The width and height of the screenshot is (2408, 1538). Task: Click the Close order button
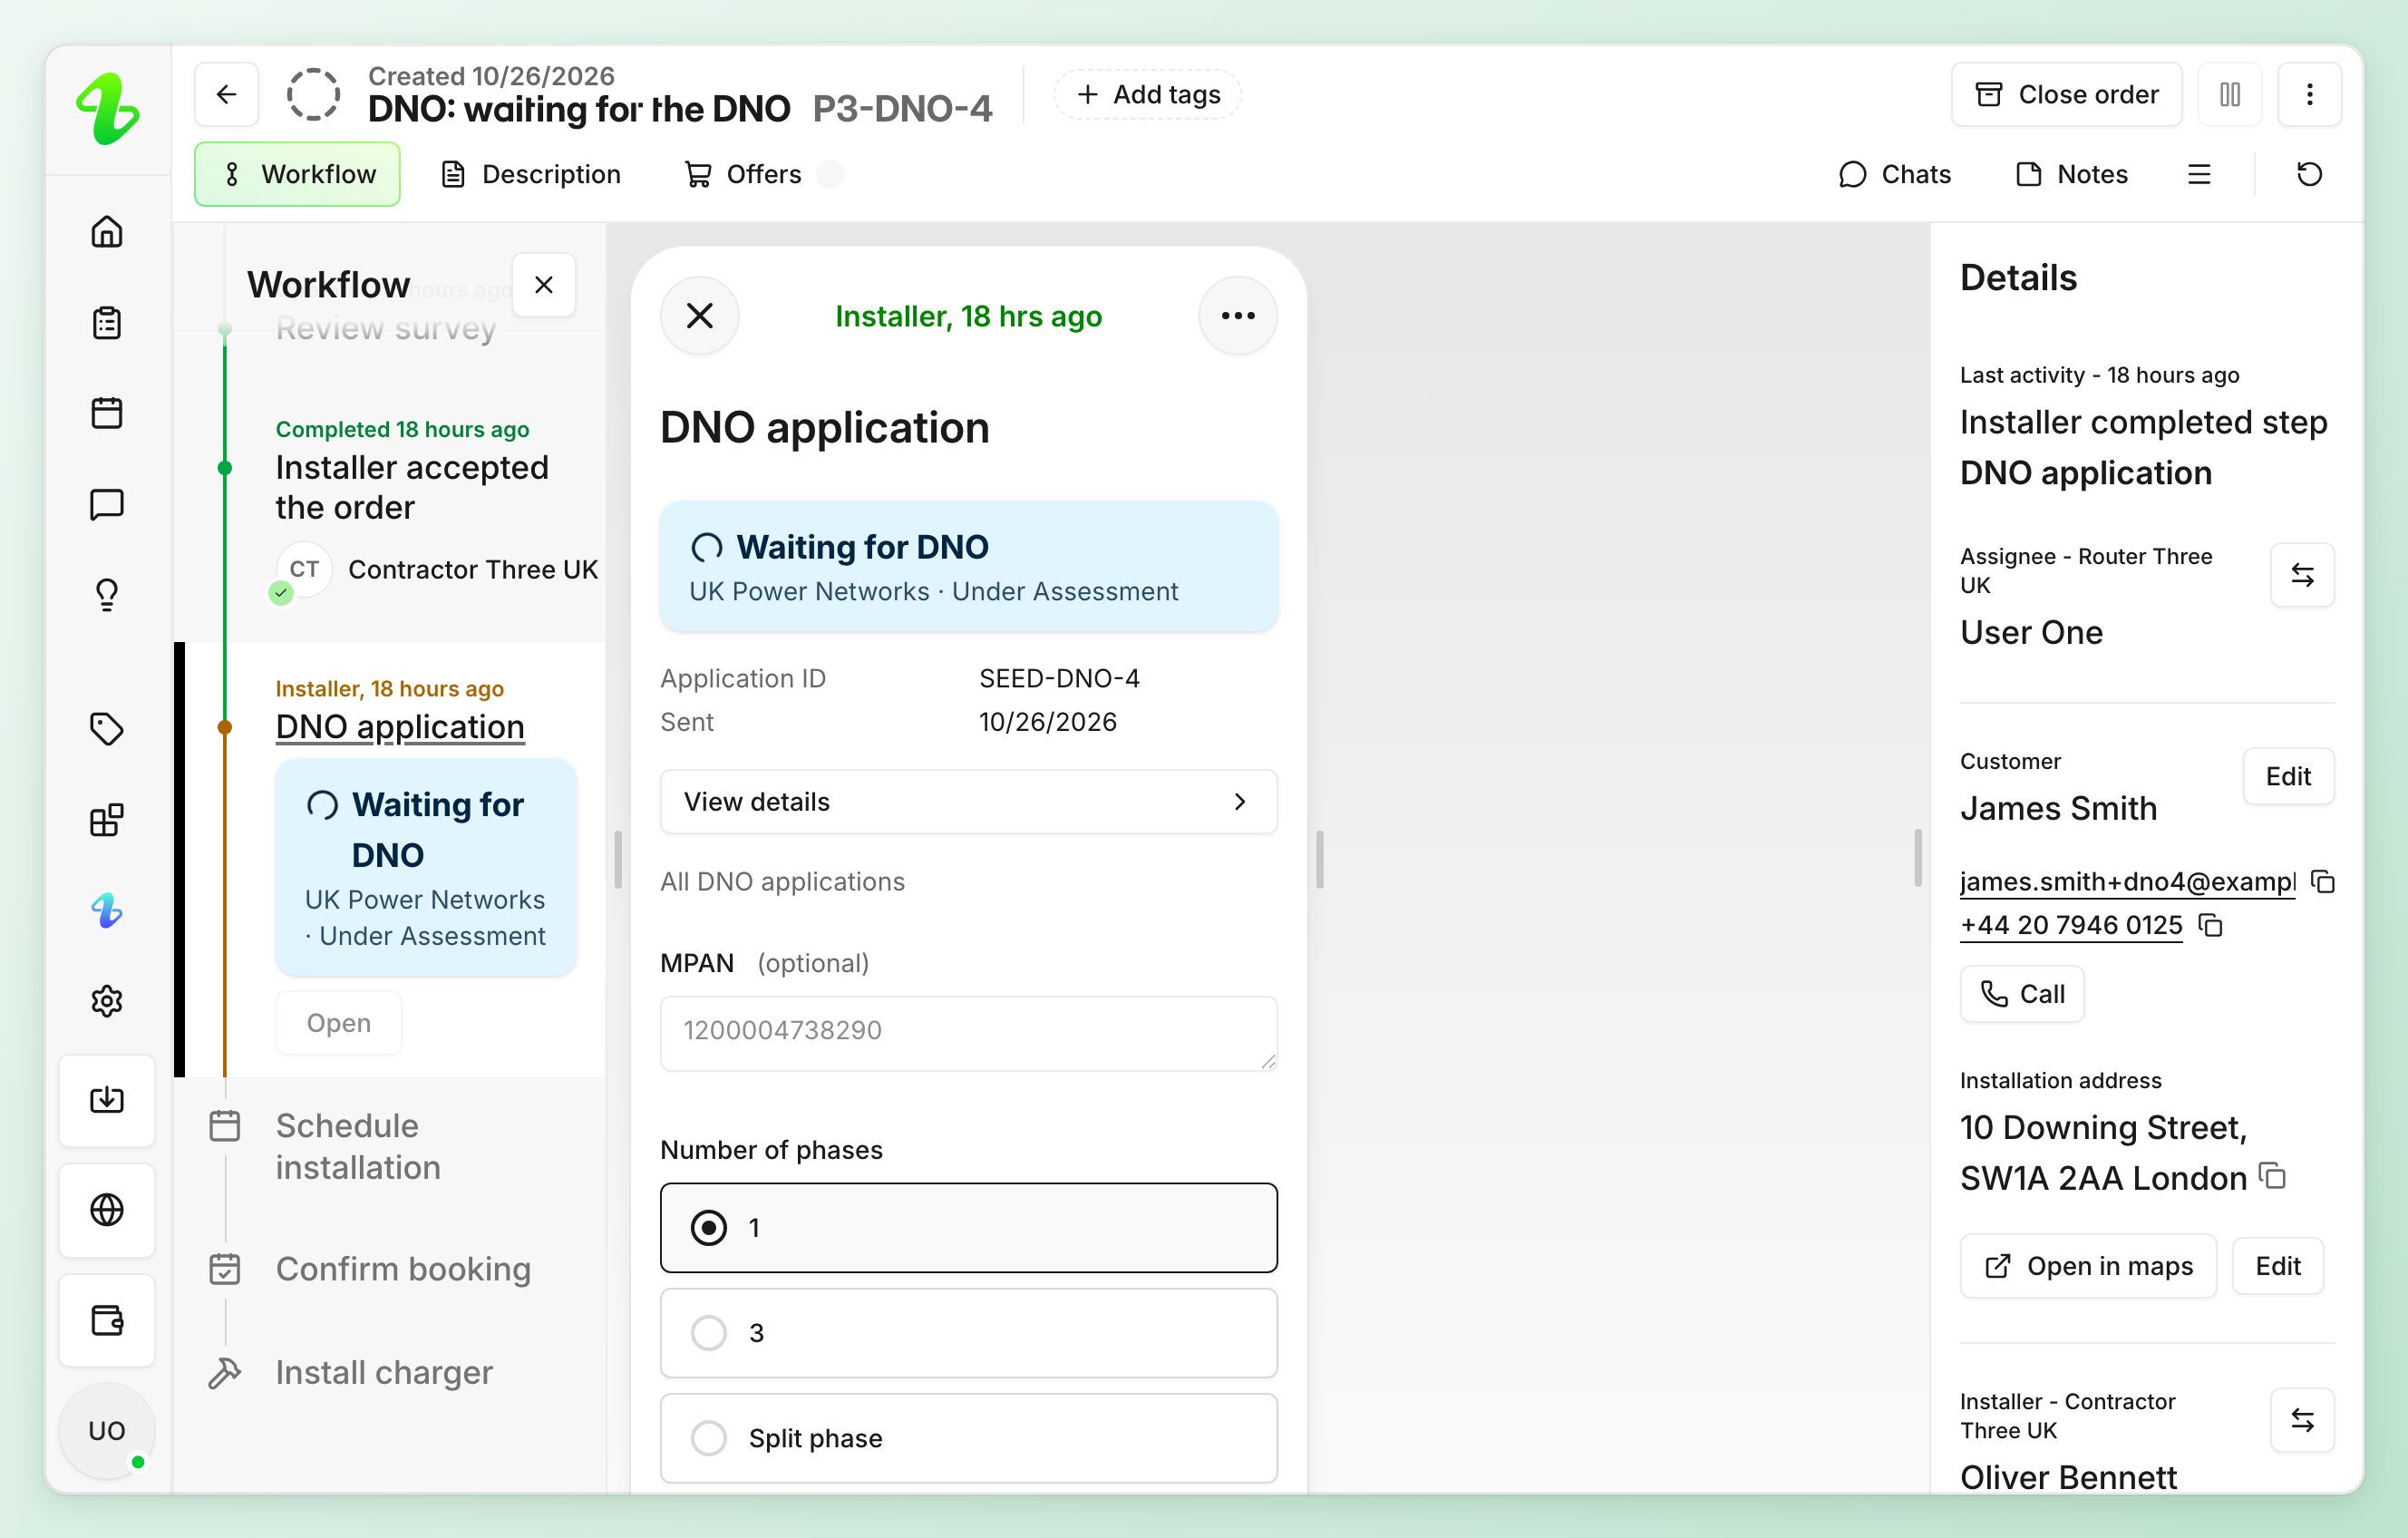click(2066, 94)
